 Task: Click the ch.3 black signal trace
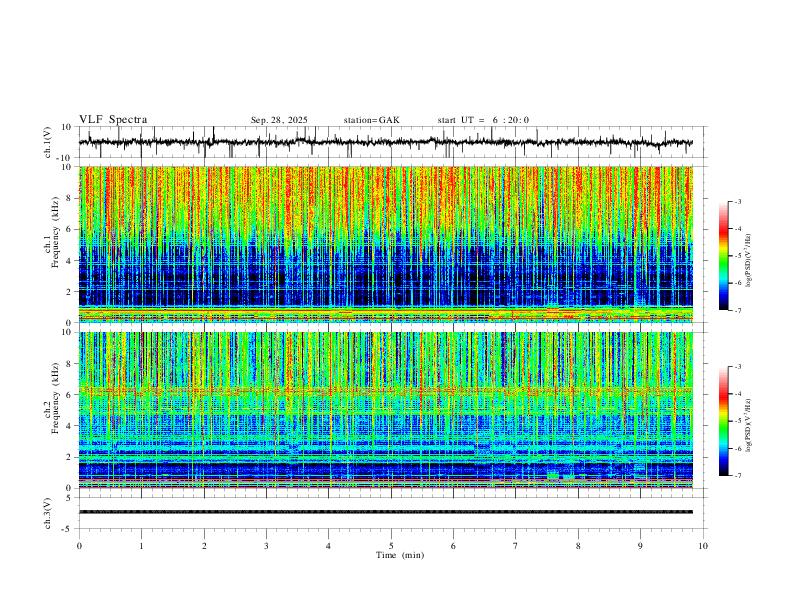[x=386, y=512]
